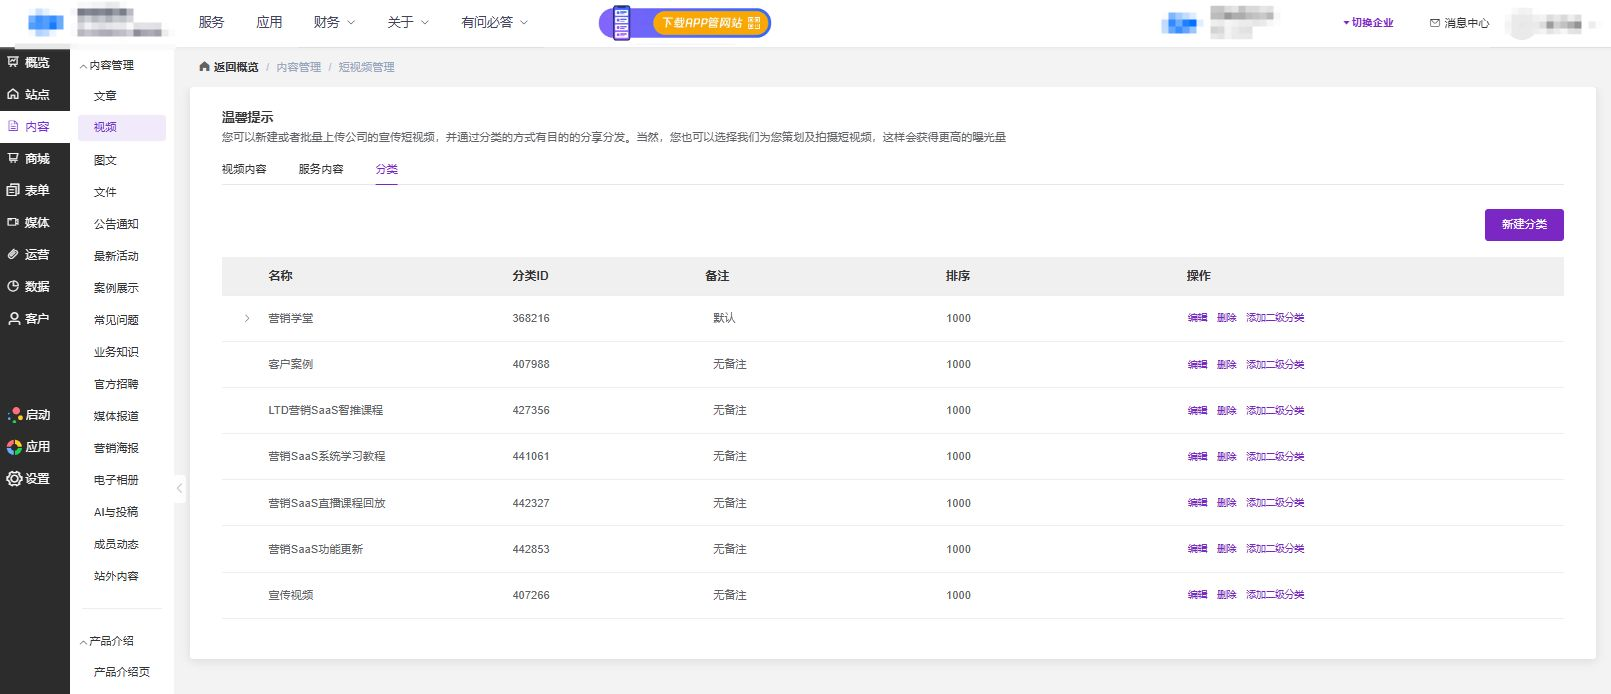This screenshot has height=694, width=1611.
Task: Click the 概览 overview icon in sidebar
Action: pos(13,62)
